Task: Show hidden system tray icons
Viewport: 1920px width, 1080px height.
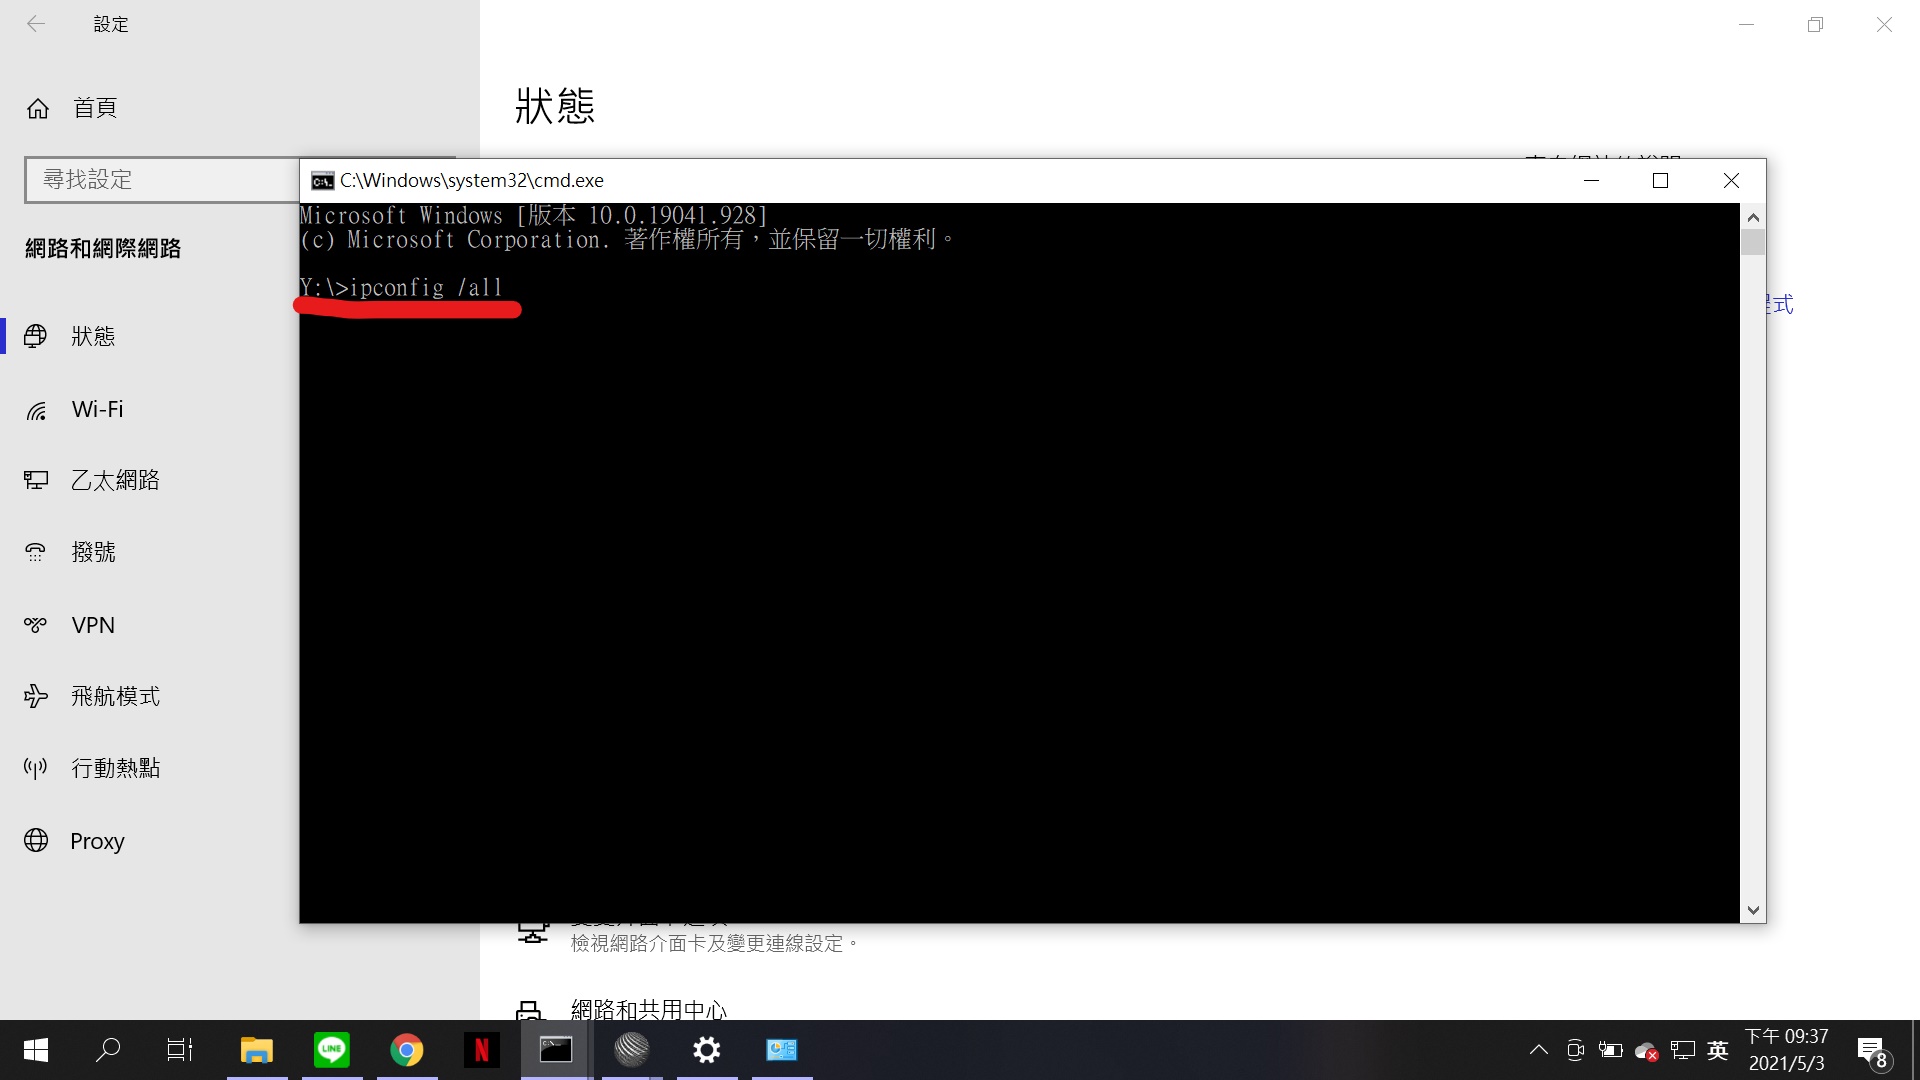Action: [1539, 1050]
